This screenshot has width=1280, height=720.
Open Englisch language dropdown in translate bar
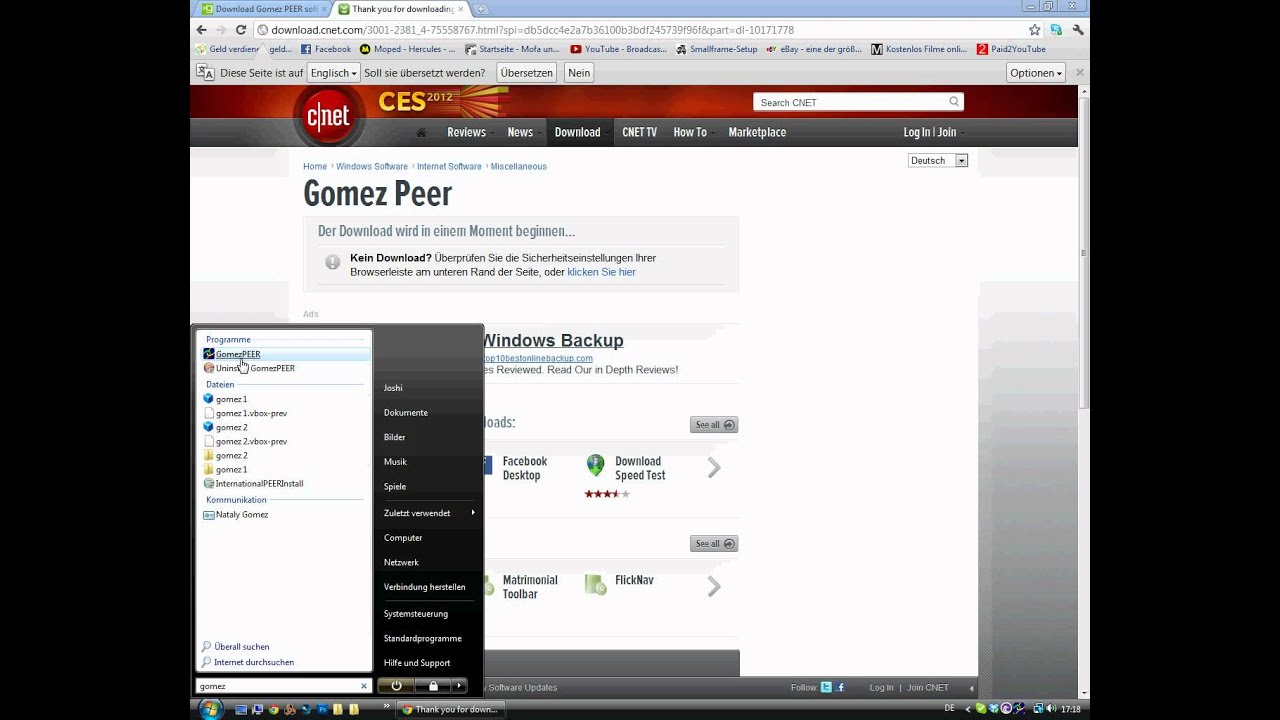[333, 73]
